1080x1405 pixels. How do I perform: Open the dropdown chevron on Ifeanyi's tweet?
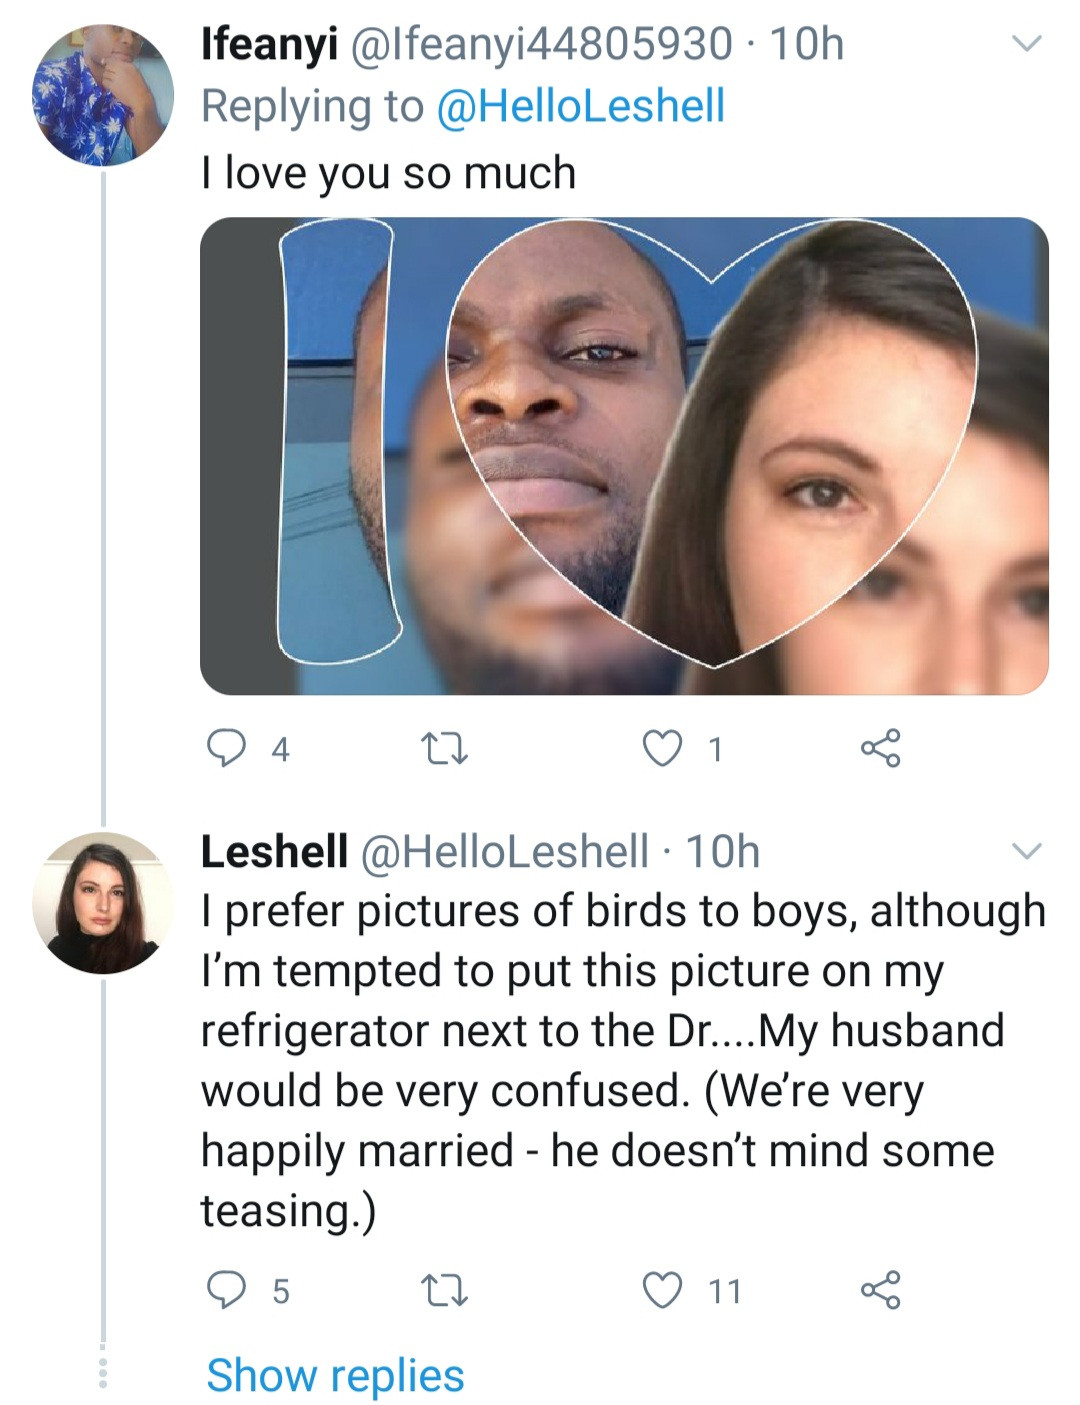click(1027, 44)
